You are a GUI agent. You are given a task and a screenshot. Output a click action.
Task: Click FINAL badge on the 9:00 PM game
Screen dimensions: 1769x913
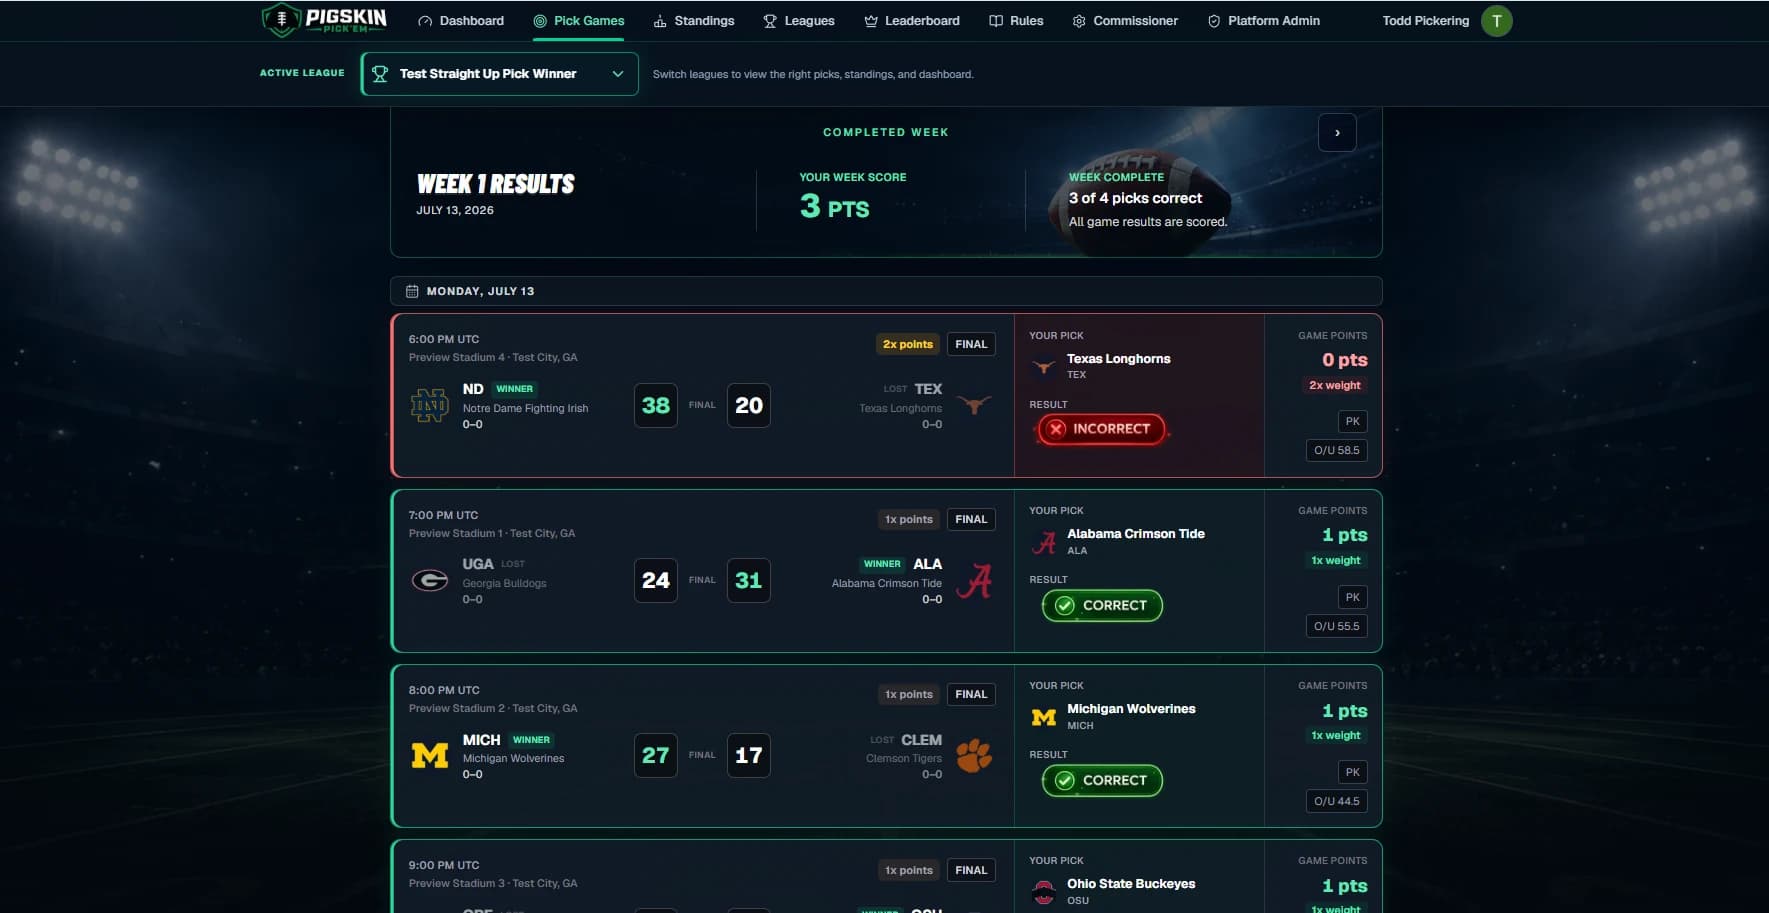click(x=971, y=870)
